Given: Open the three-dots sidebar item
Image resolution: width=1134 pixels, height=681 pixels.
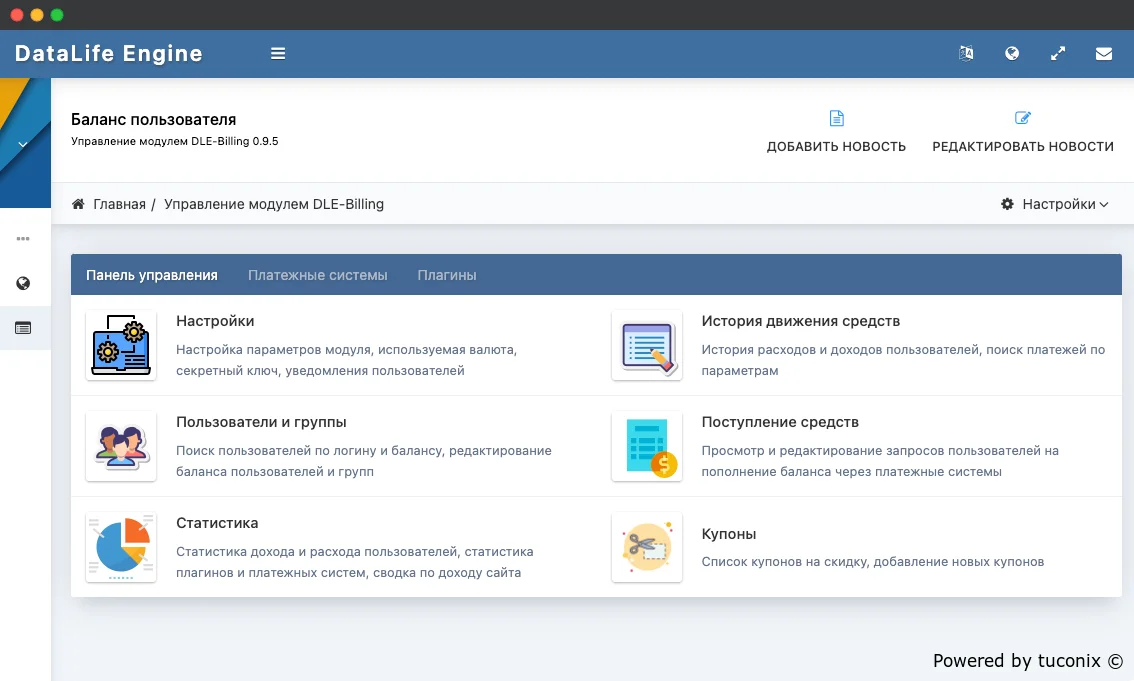Looking at the screenshot, I should [23, 239].
